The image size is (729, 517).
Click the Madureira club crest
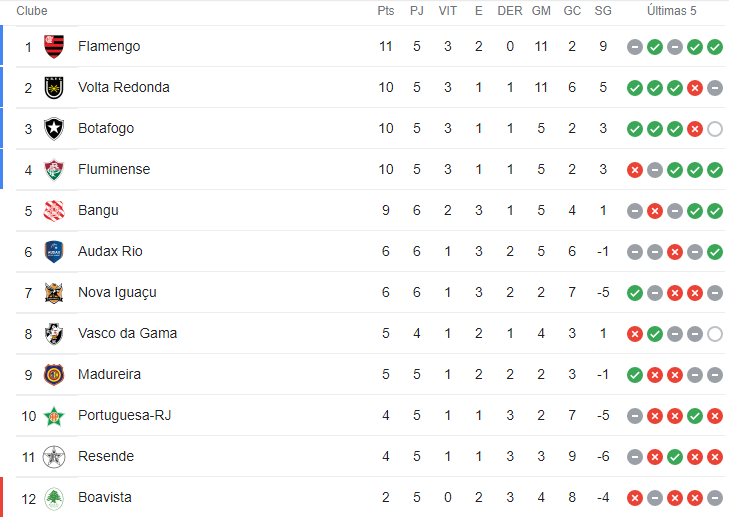[54, 374]
